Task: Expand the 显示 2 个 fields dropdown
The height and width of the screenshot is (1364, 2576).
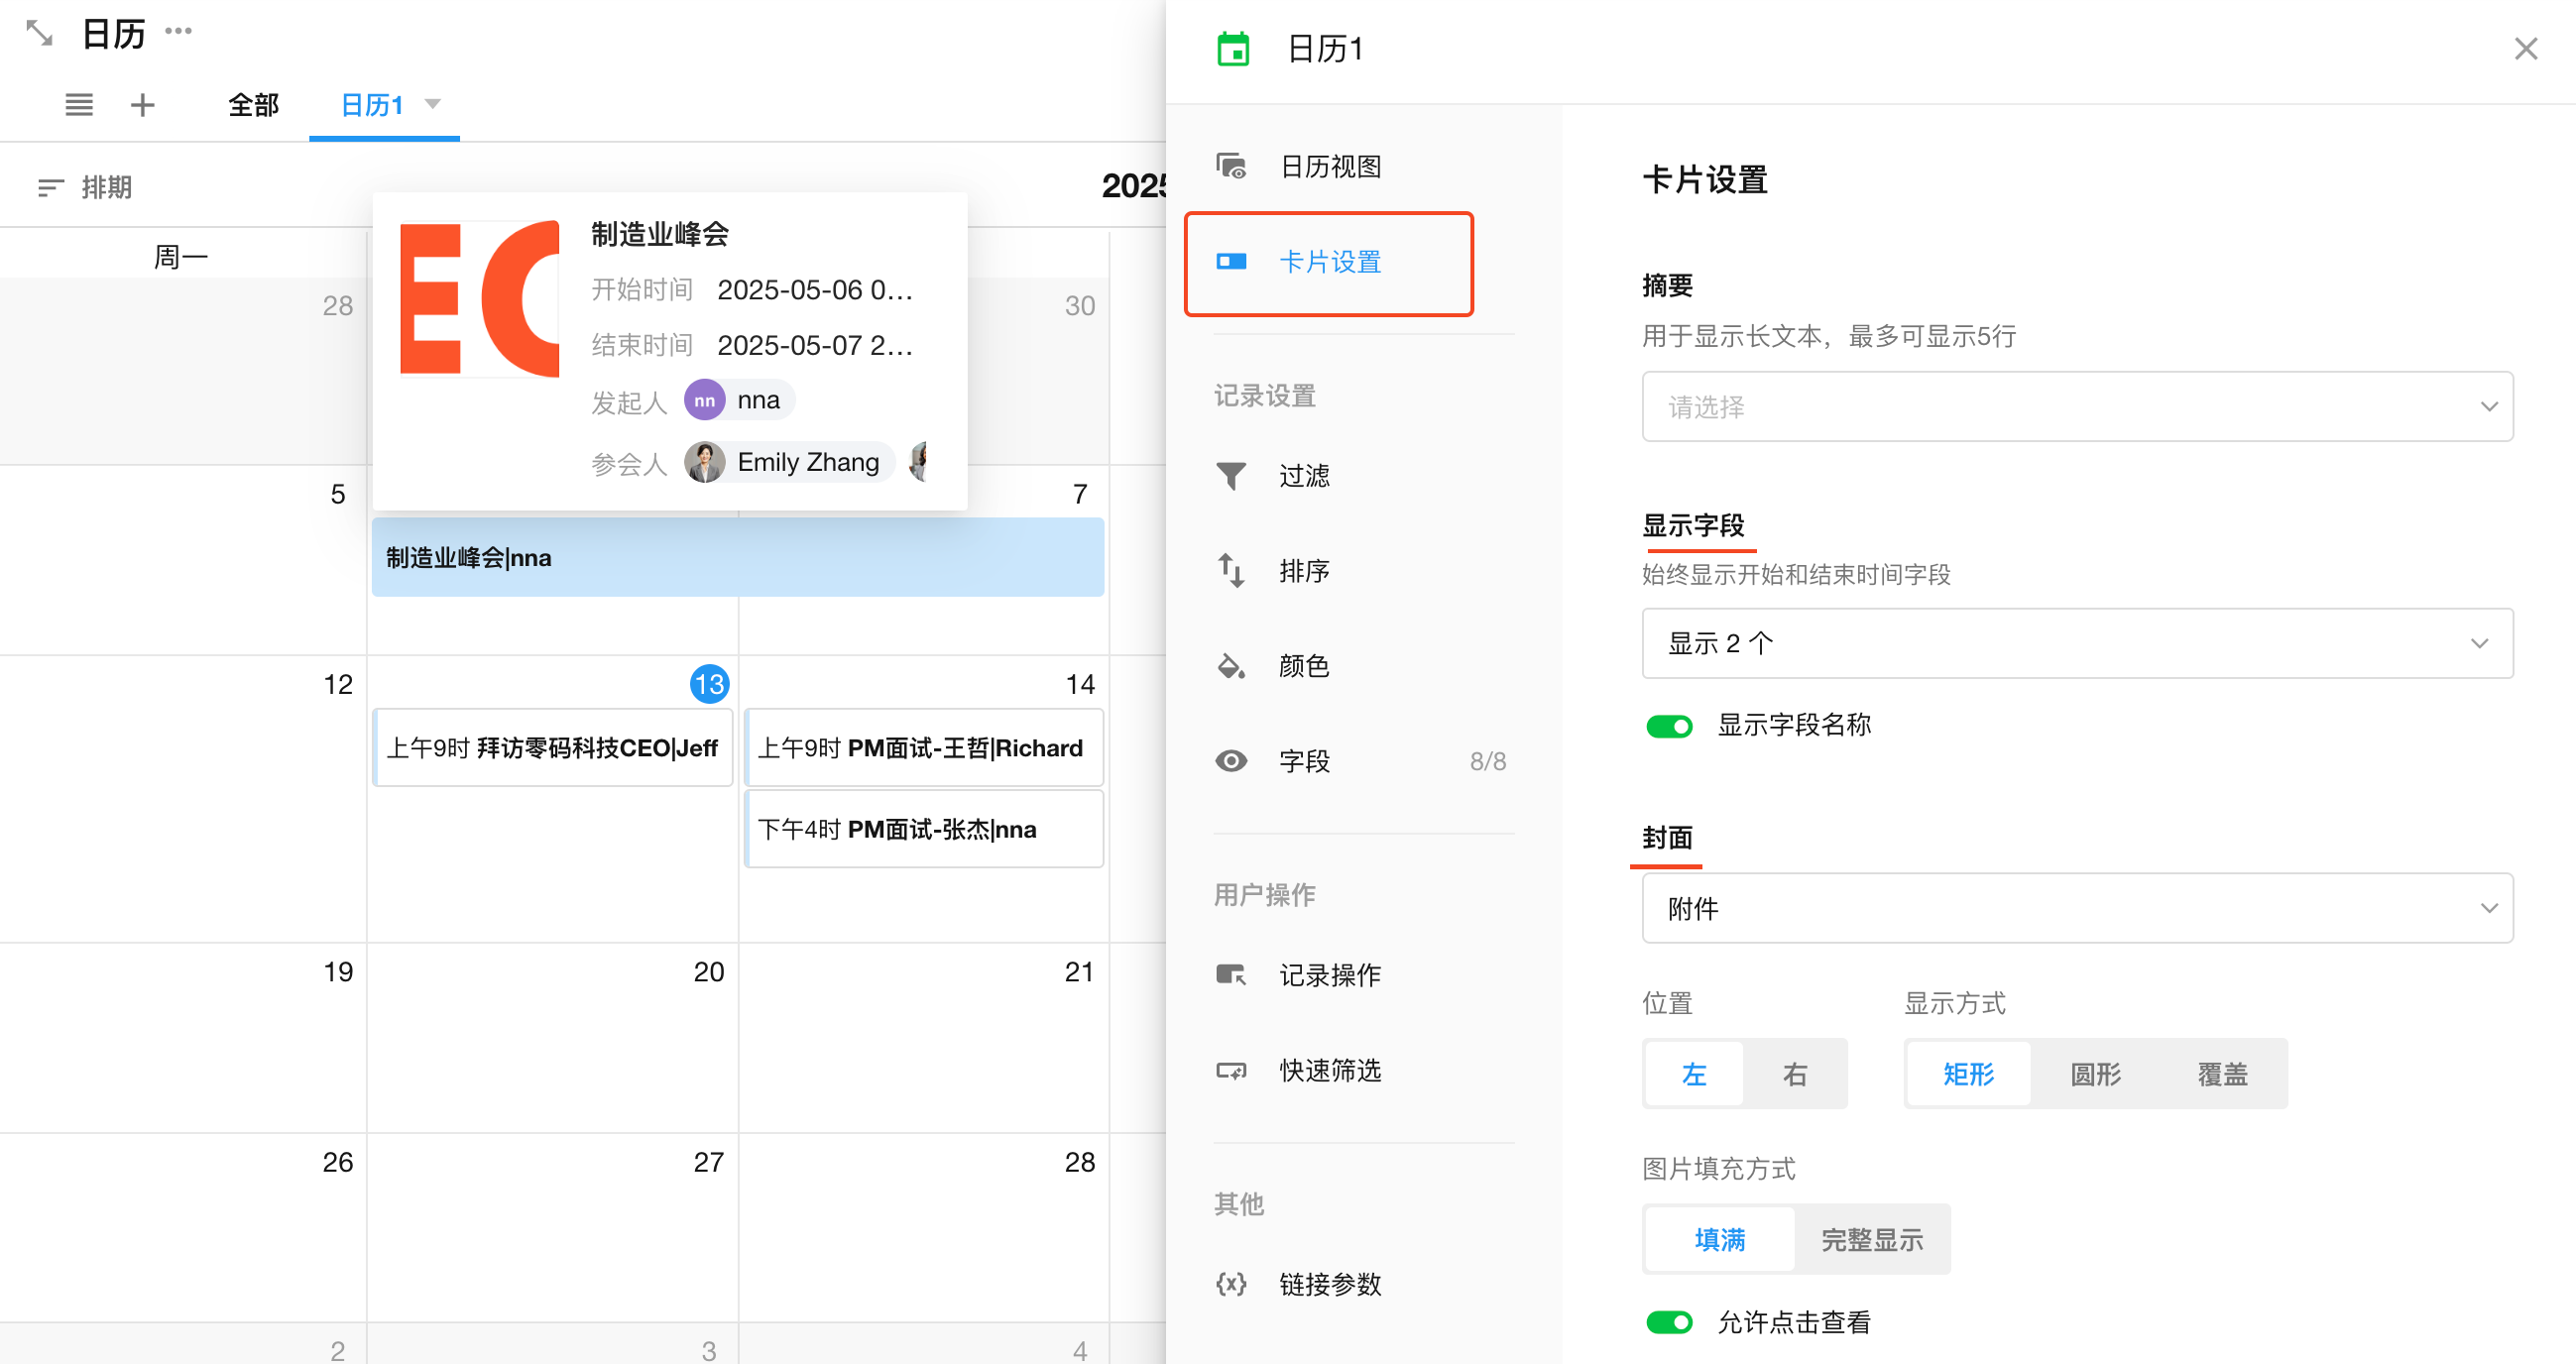Action: click(x=2077, y=643)
